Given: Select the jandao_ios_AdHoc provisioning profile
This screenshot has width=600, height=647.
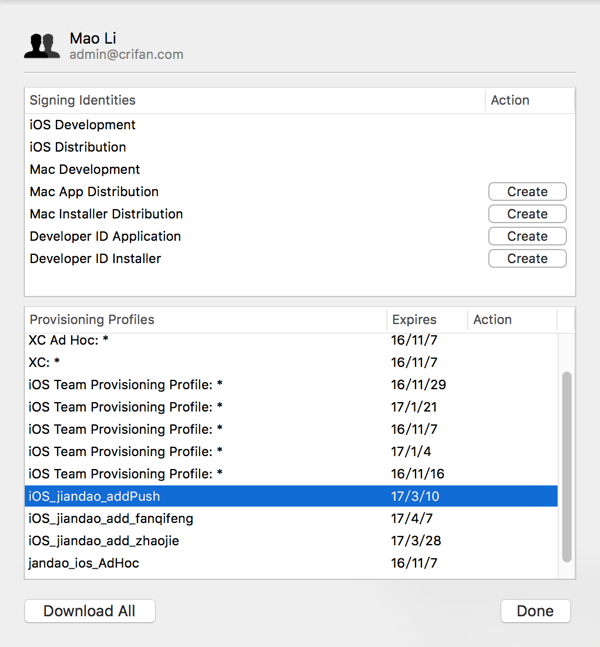Looking at the screenshot, I should tap(84, 563).
